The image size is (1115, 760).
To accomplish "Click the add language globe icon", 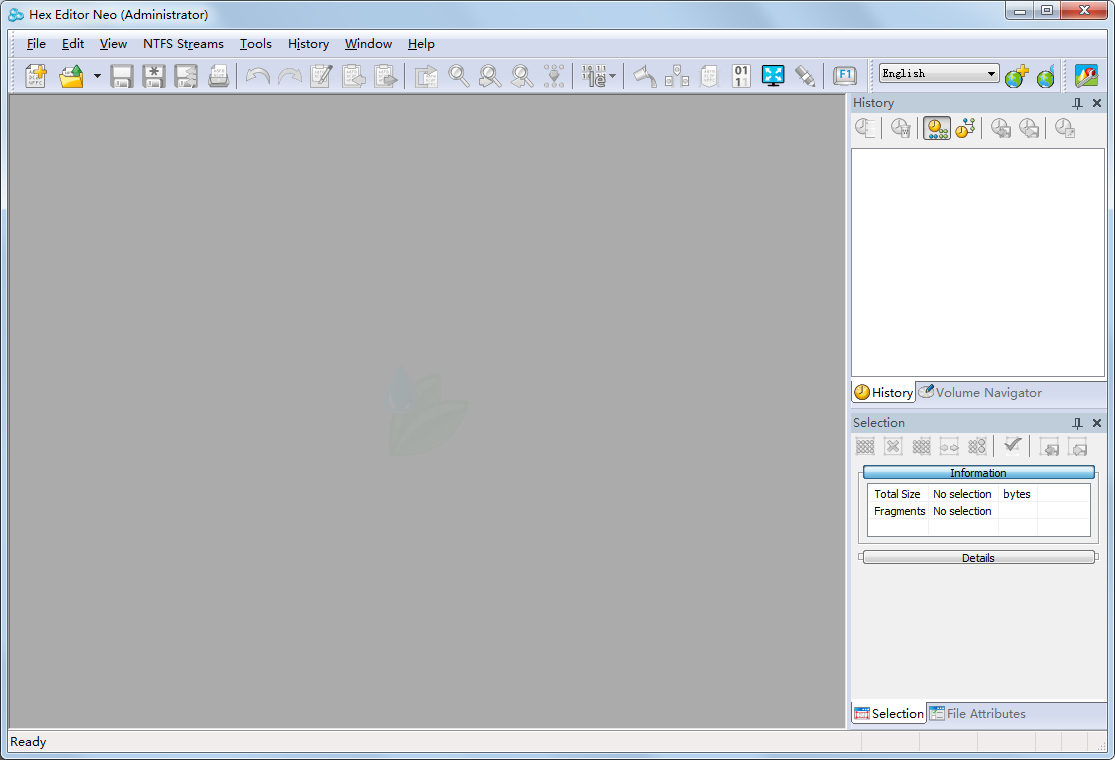I will coord(1017,75).
